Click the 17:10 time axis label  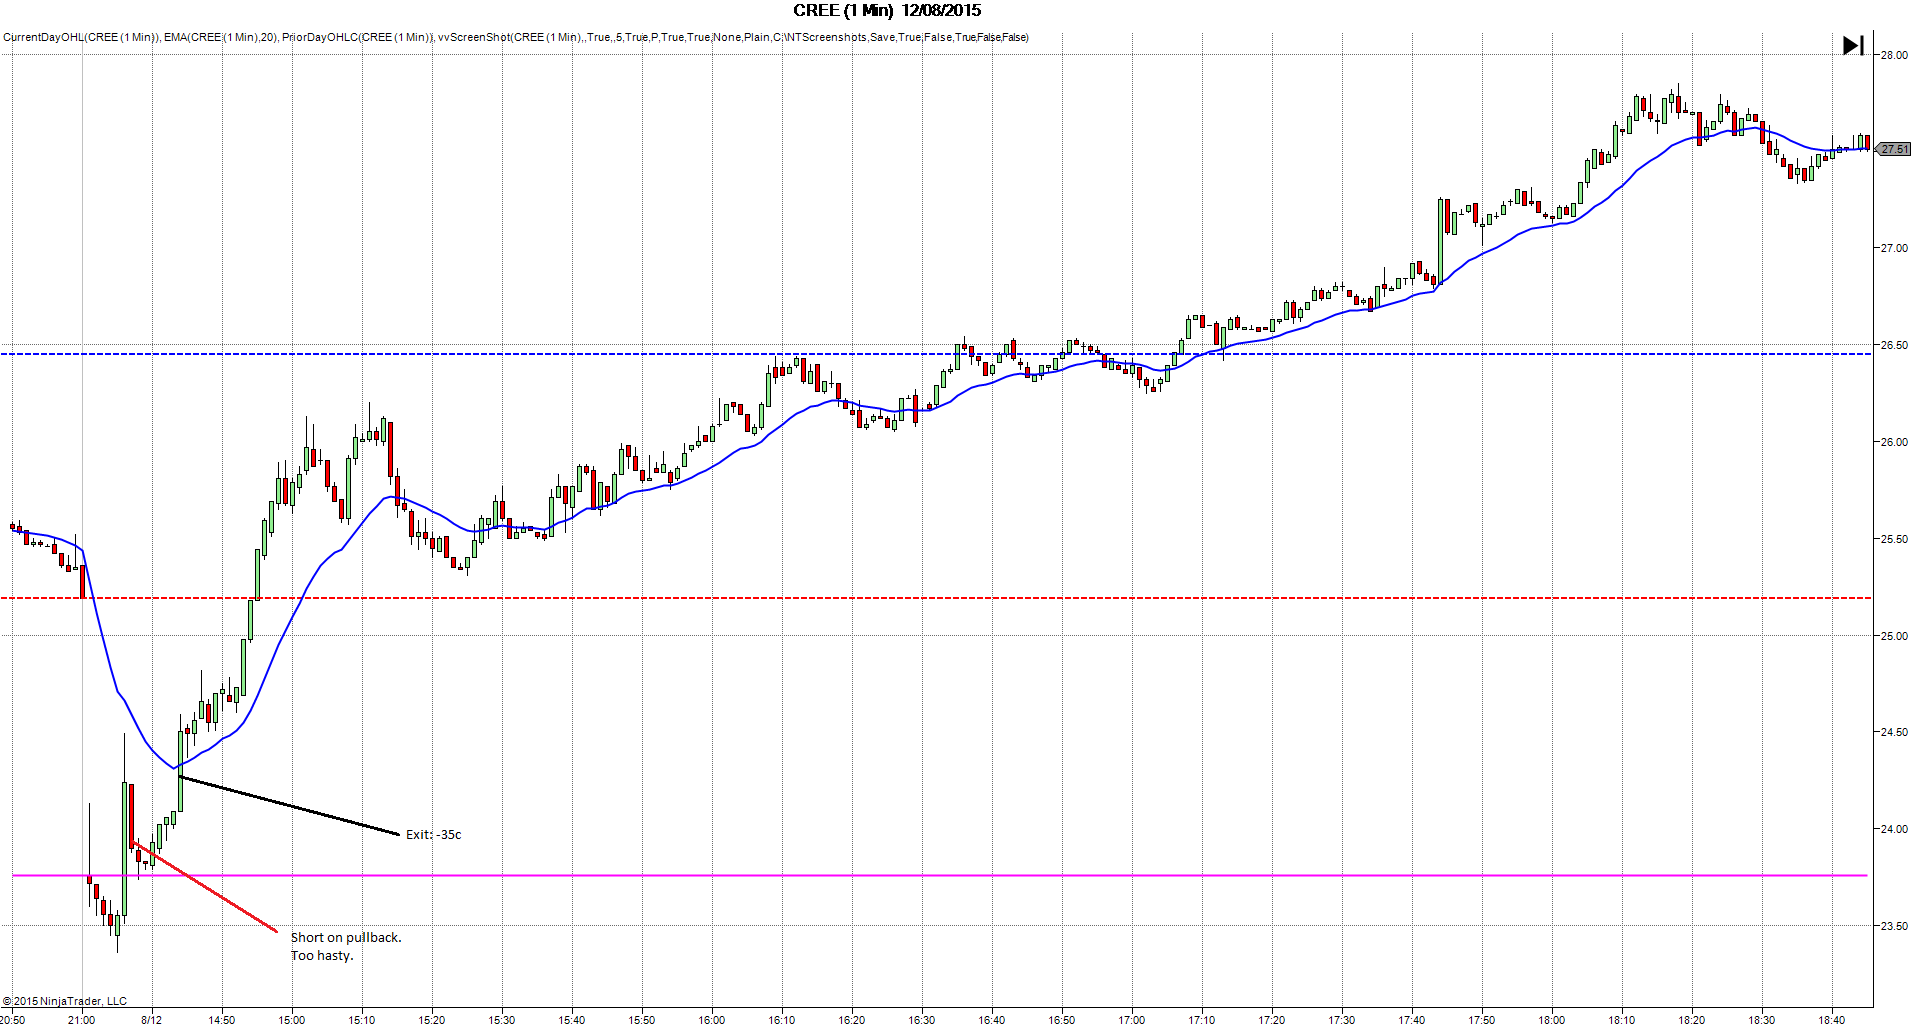tap(1202, 1020)
